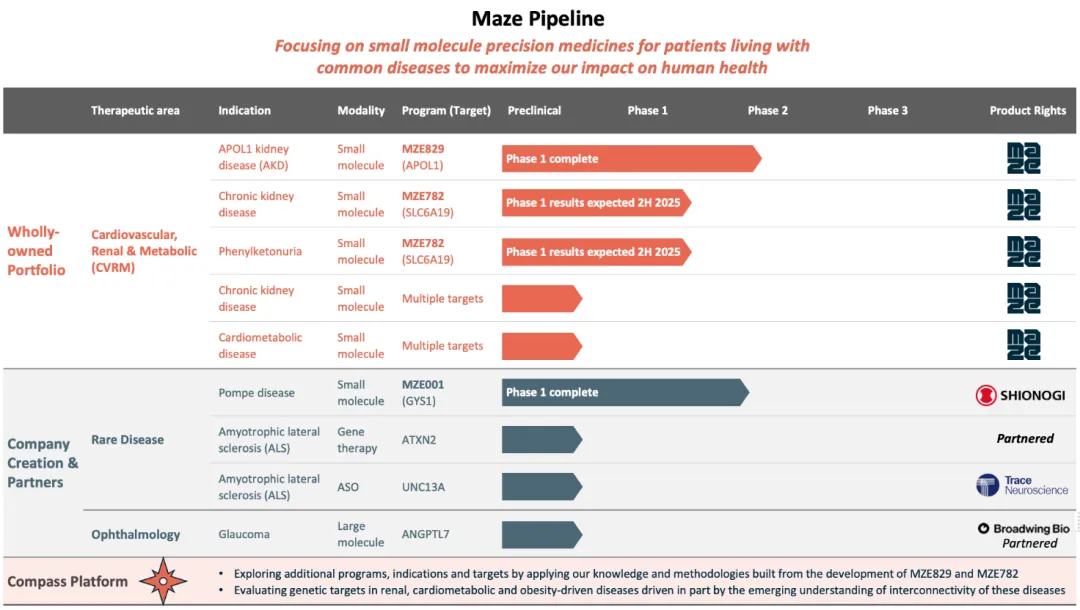Click the Wholly-owned Portfolio section label
1080x610 pixels.
click(x=37, y=251)
